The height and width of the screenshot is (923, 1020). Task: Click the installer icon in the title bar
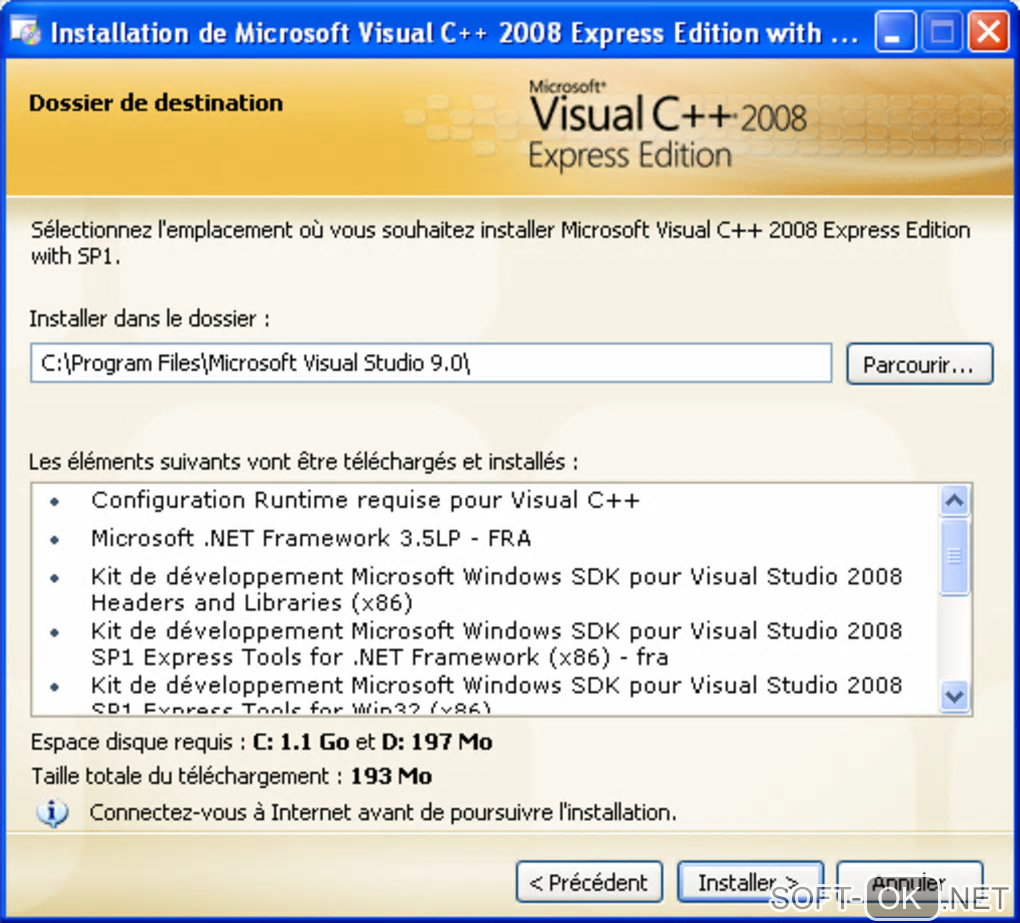click(25, 31)
